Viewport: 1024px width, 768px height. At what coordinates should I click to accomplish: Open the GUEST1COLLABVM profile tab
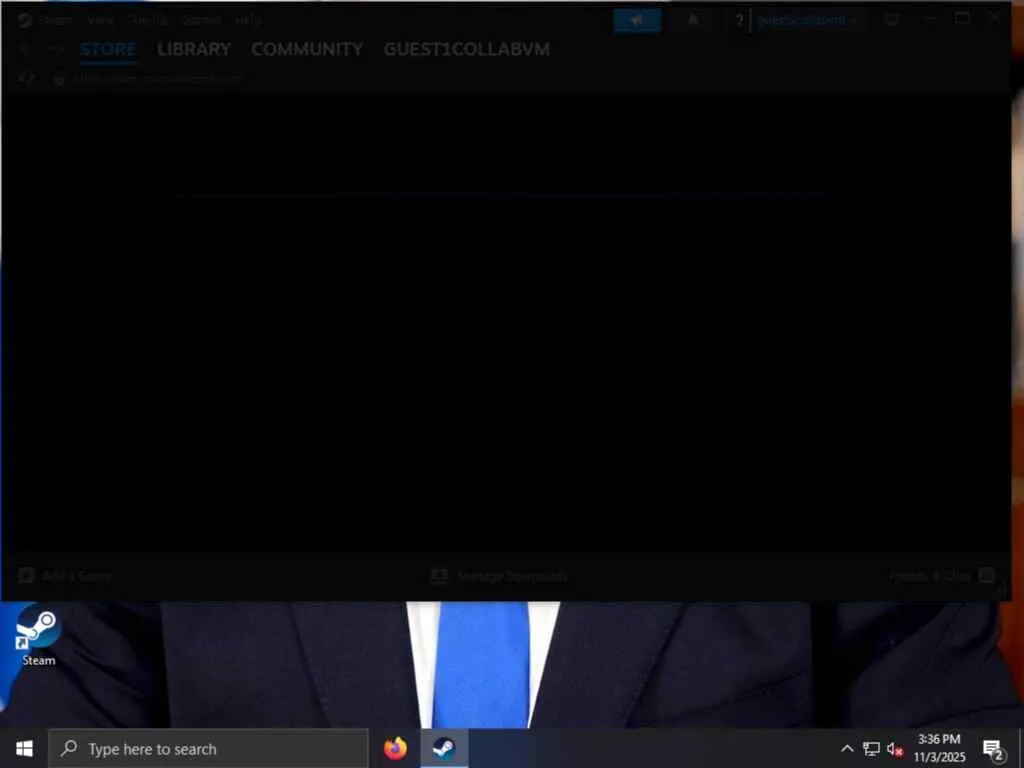[466, 50]
